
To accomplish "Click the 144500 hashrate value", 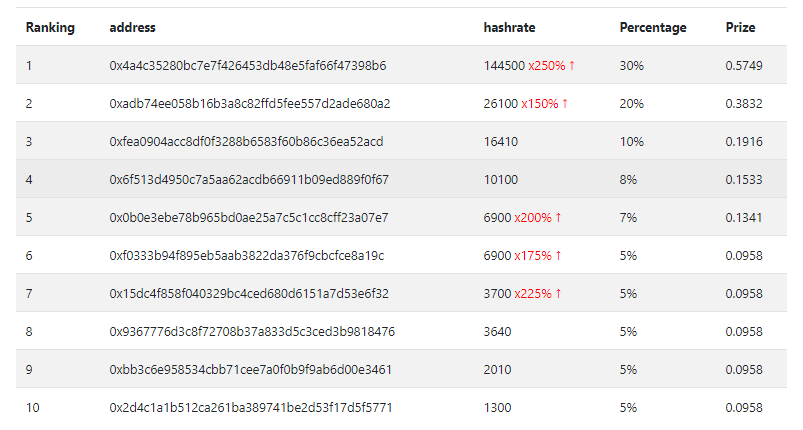I will click(504, 66).
